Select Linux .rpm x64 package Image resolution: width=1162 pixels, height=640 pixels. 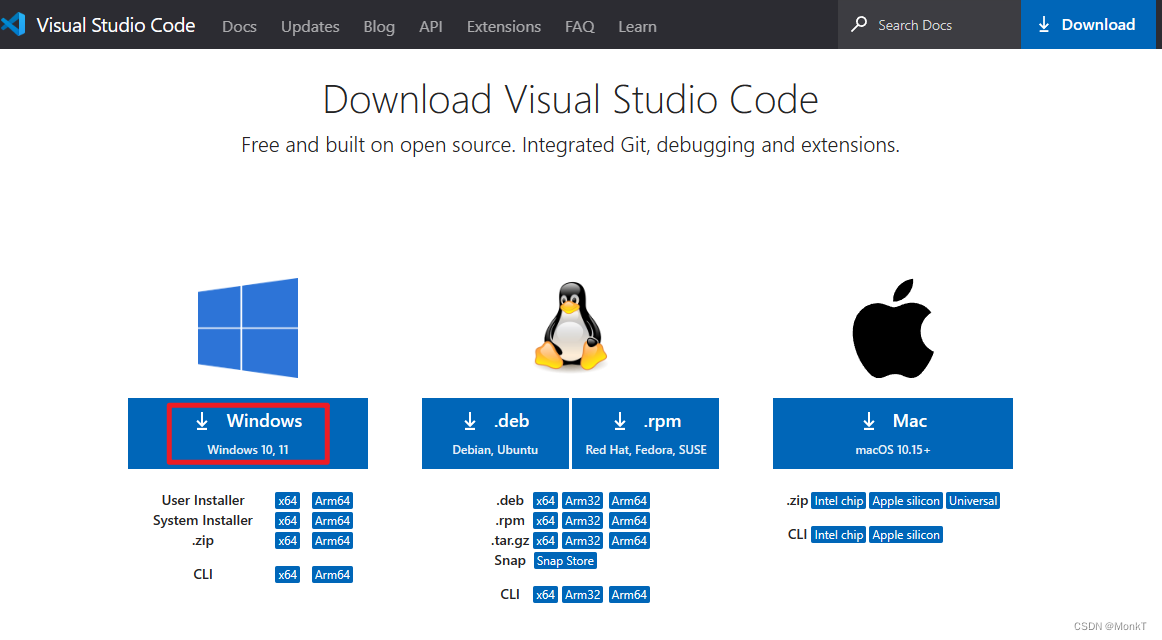click(545, 521)
